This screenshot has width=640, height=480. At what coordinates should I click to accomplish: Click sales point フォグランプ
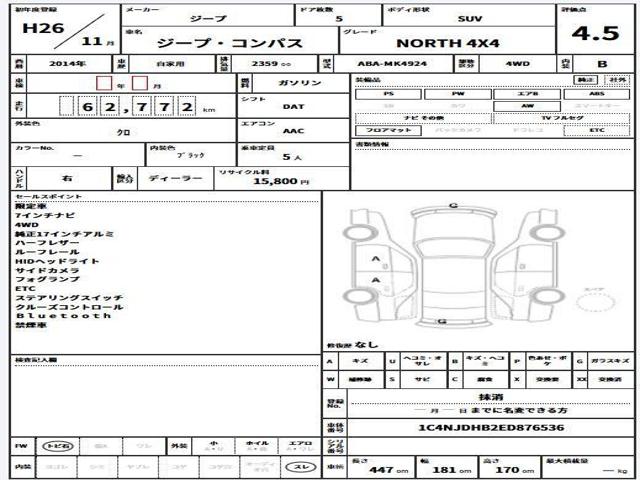point(47,279)
